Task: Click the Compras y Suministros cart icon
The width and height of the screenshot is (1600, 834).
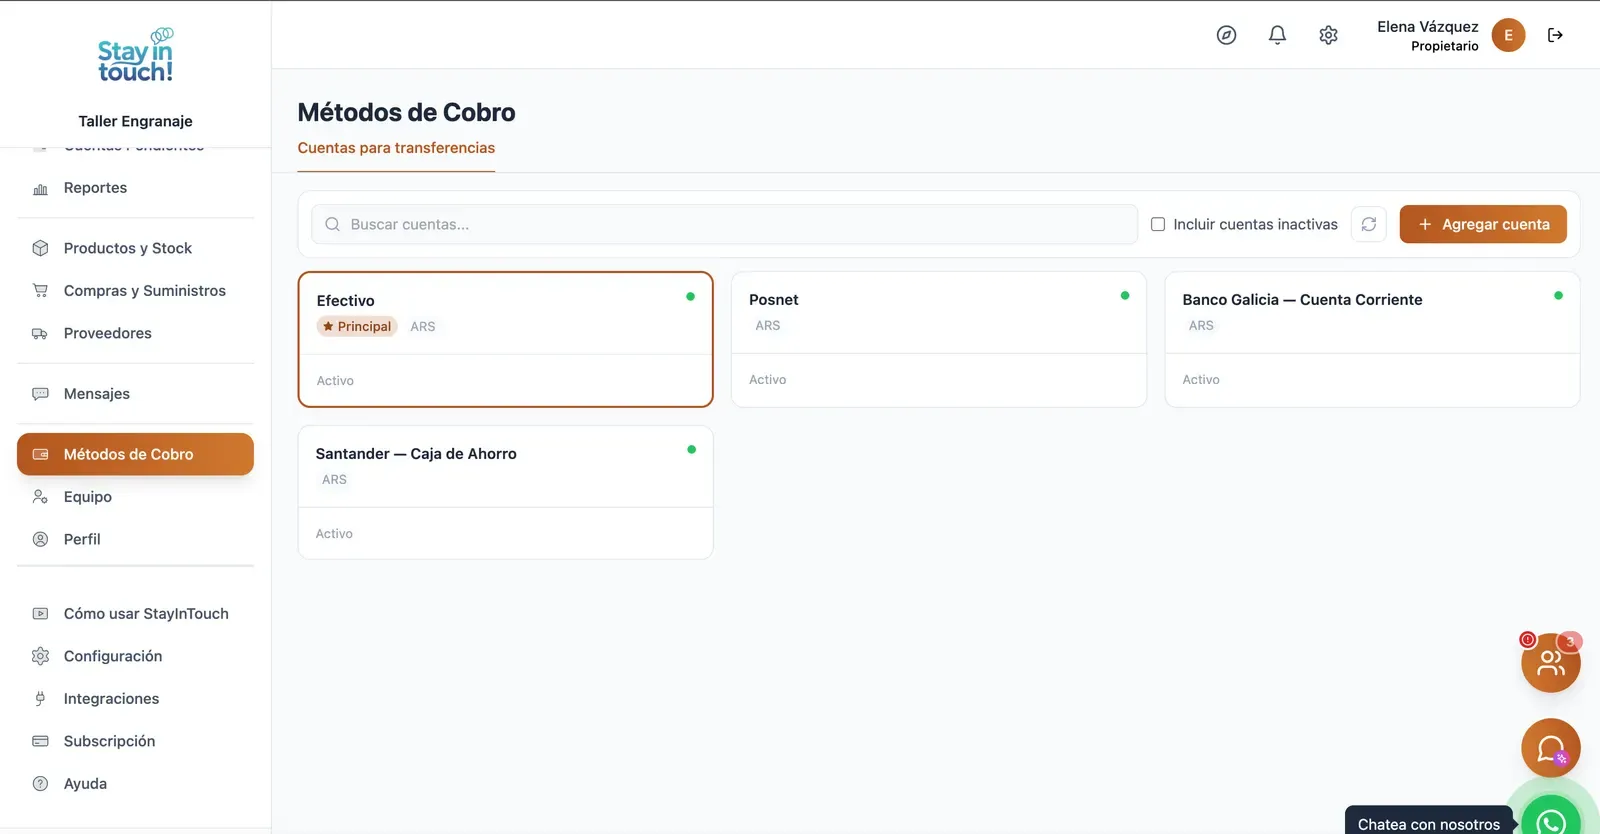Action: click(40, 291)
